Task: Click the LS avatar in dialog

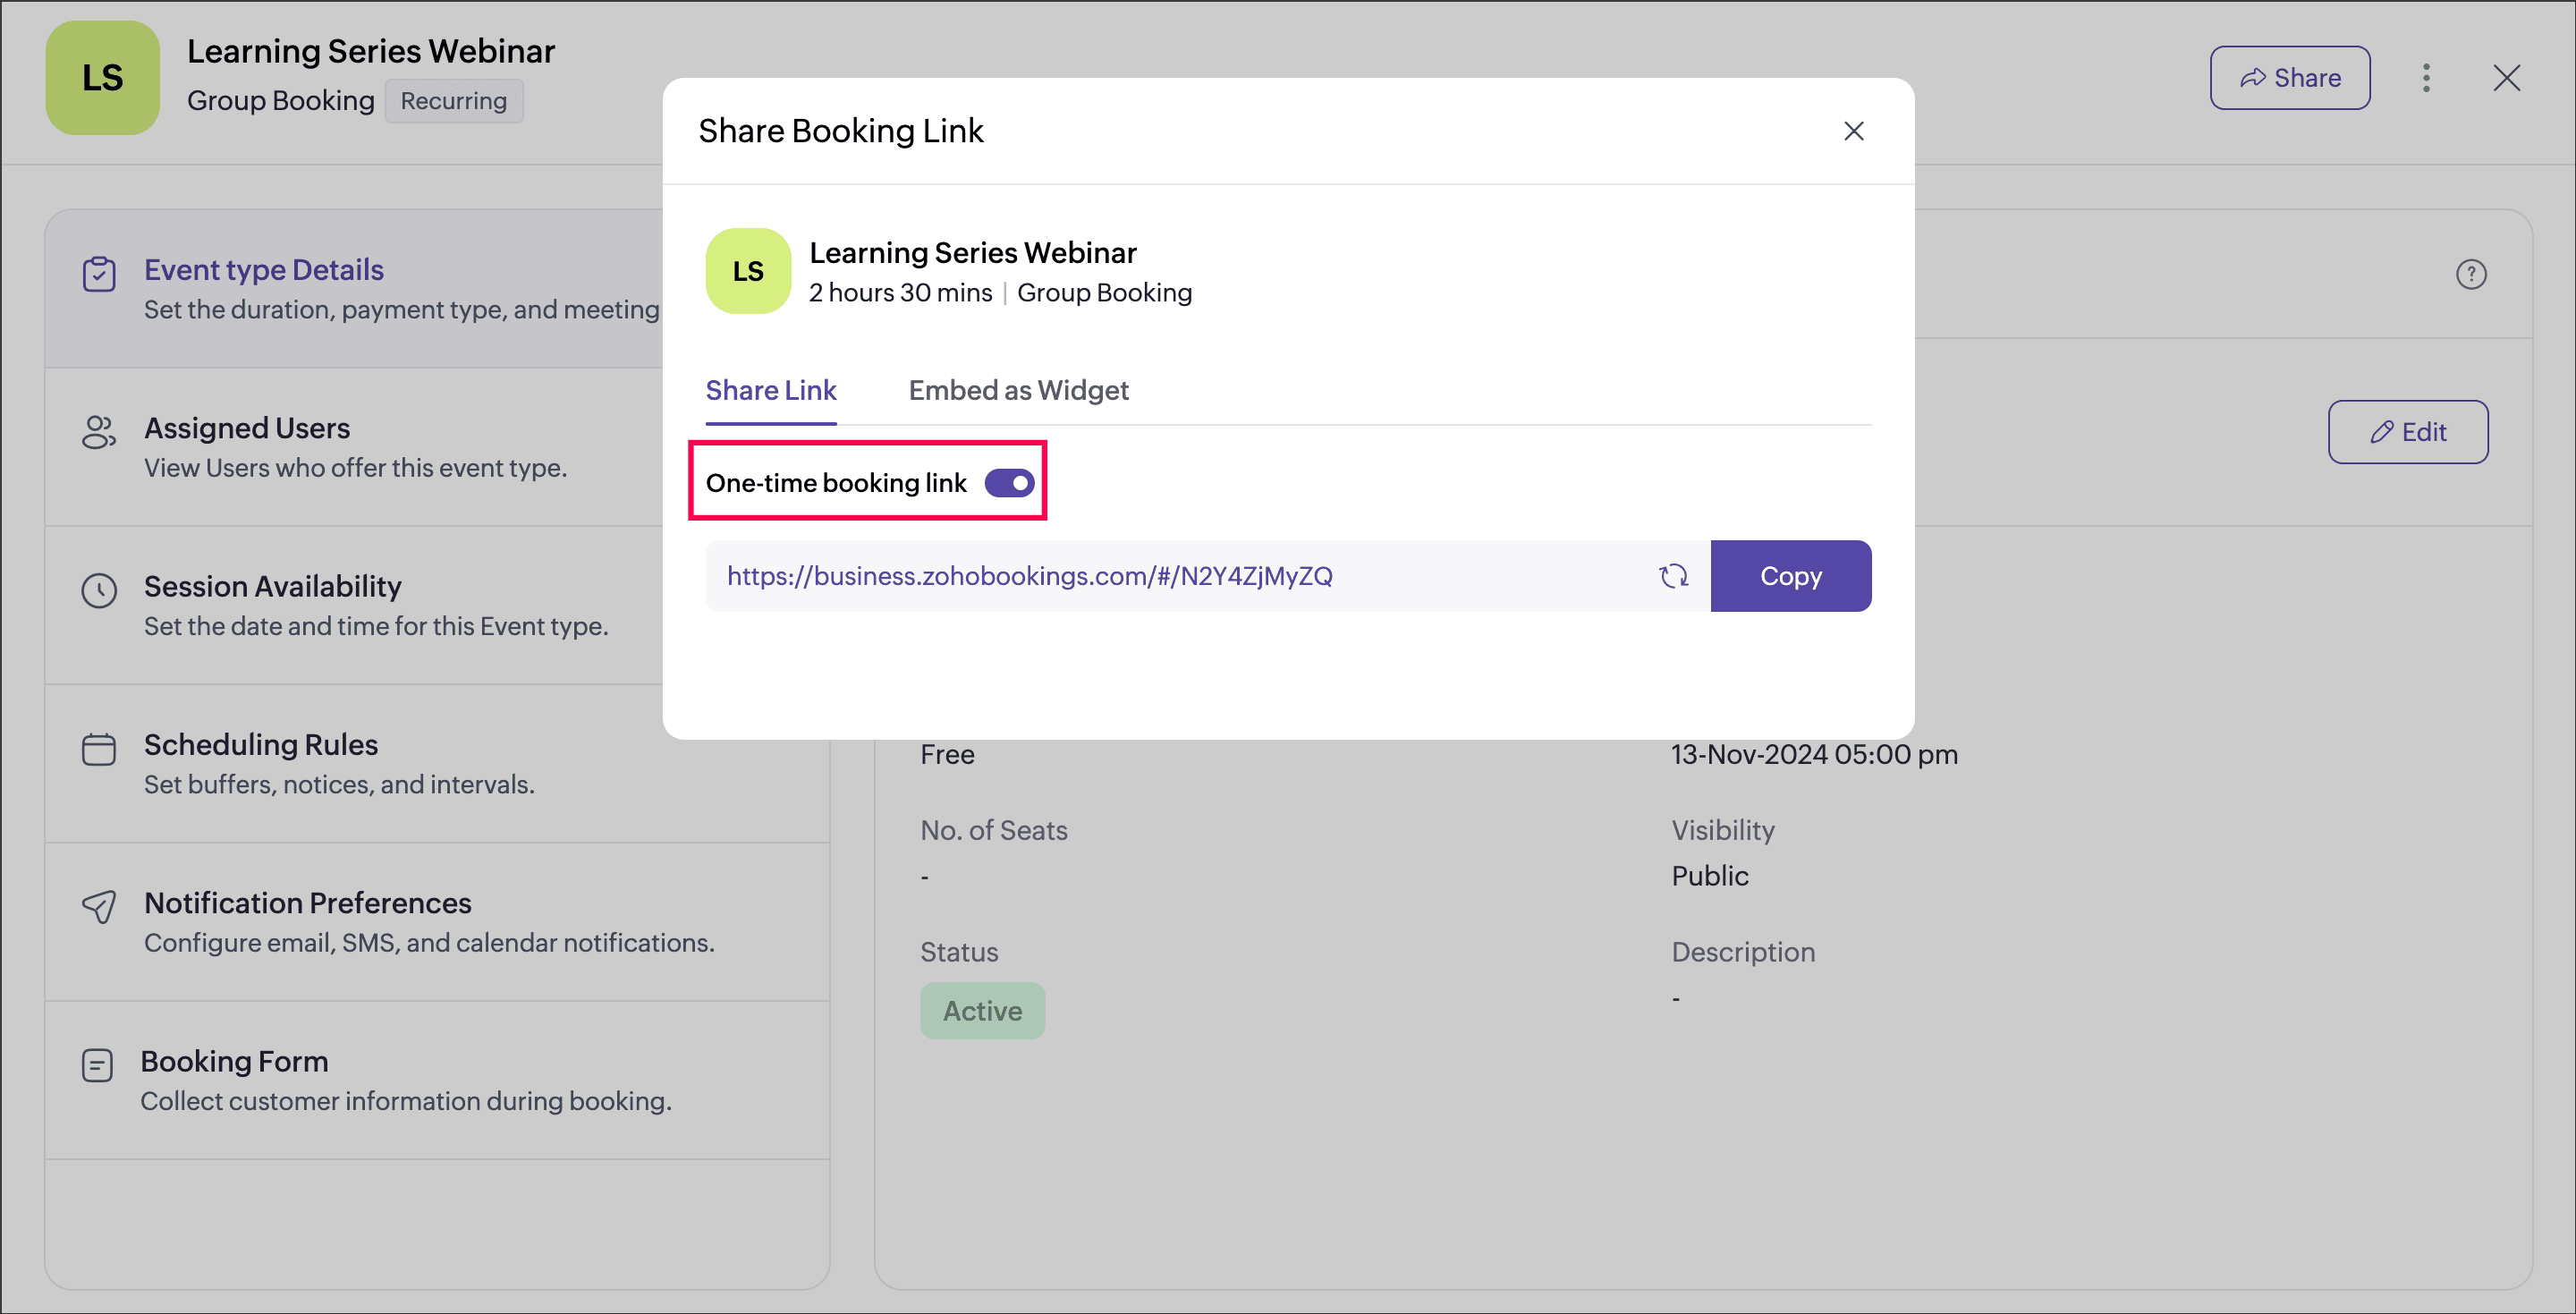Action: coord(748,271)
